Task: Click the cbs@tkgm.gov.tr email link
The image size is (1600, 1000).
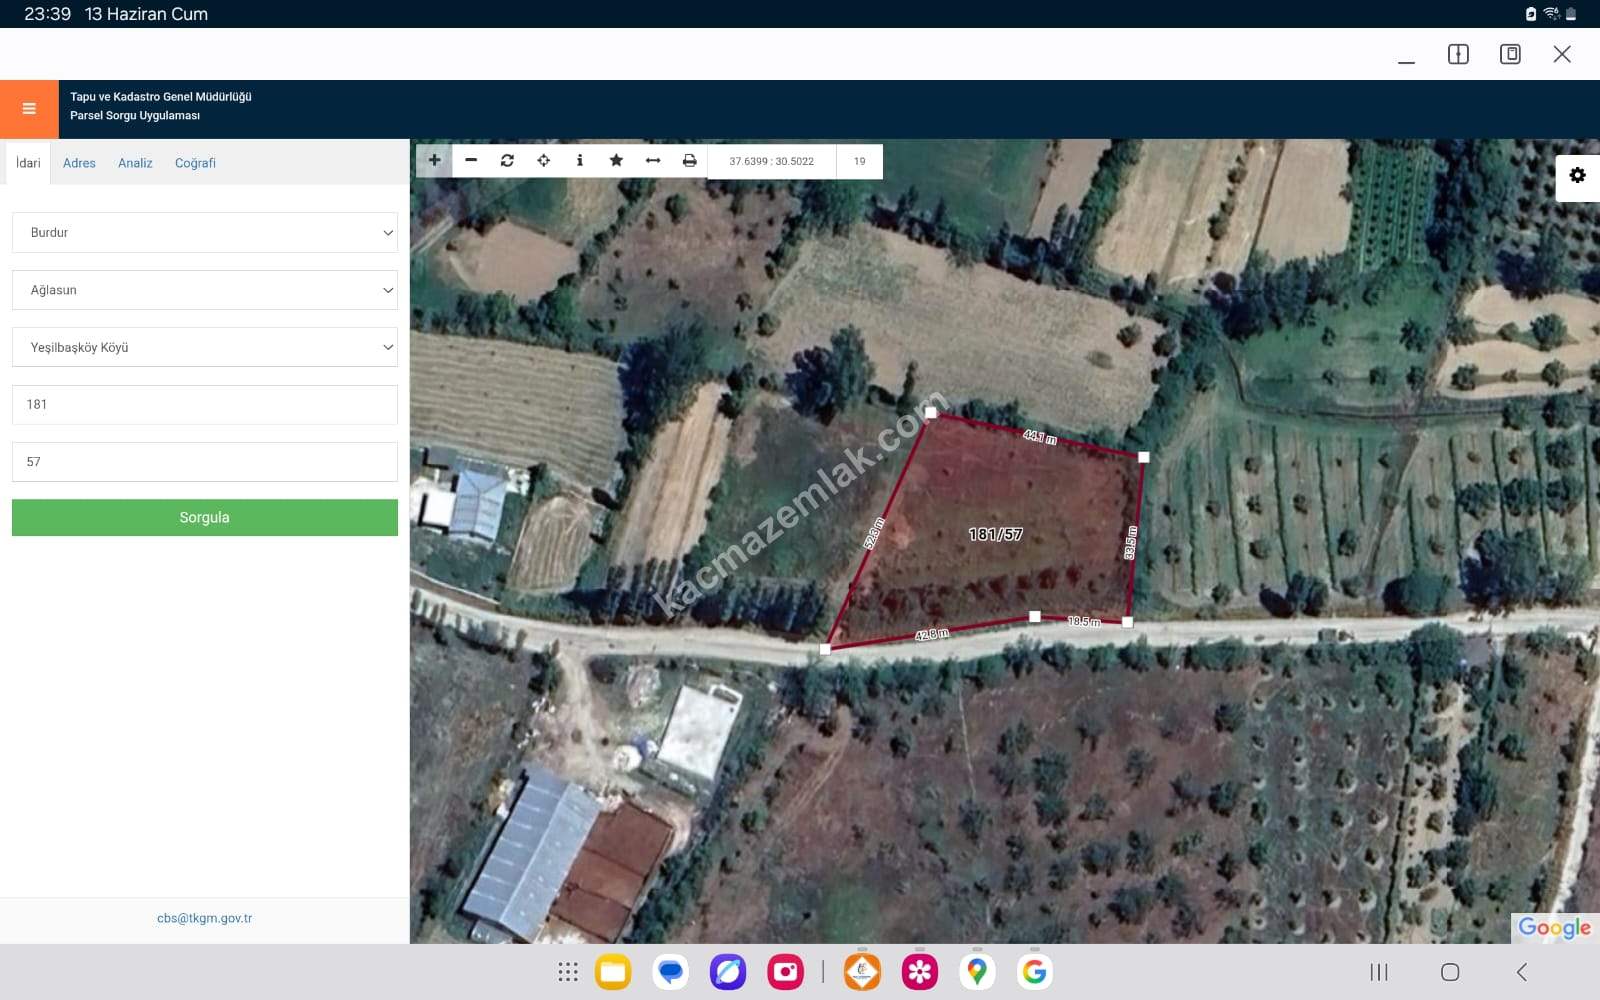Action: tap(204, 918)
